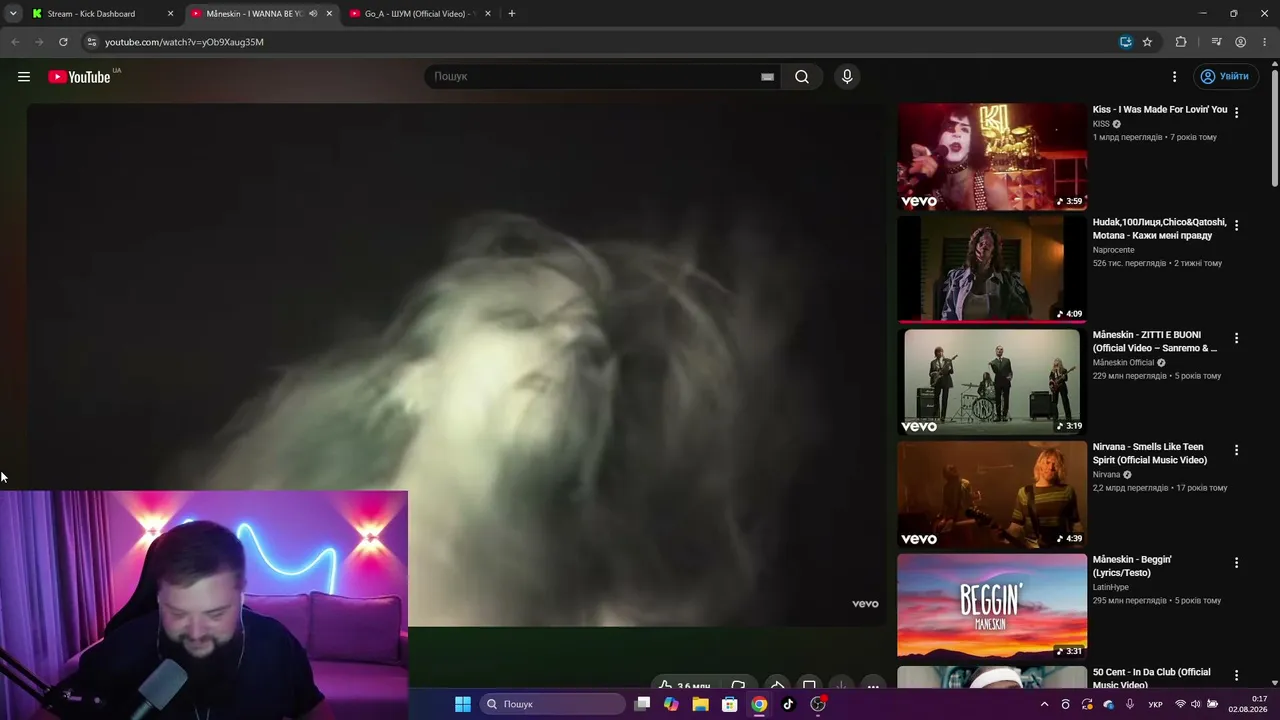1280x720 pixels.
Task: Open the Måneskin Beggin' lyrics thumbnail
Action: pyautogui.click(x=992, y=606)
